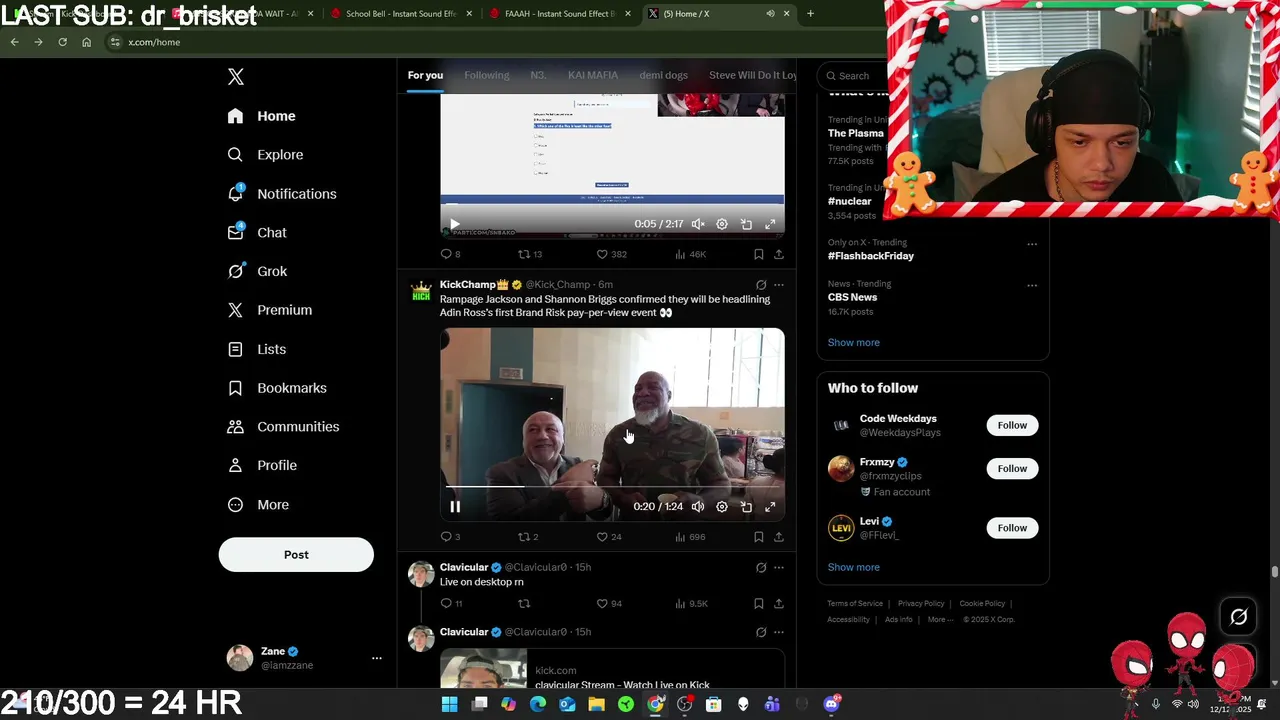Image resolution: width=1280 pixels, height=720 pixels.
Task: Open Bookmarks in the sidebar
Action: [277, 388]
